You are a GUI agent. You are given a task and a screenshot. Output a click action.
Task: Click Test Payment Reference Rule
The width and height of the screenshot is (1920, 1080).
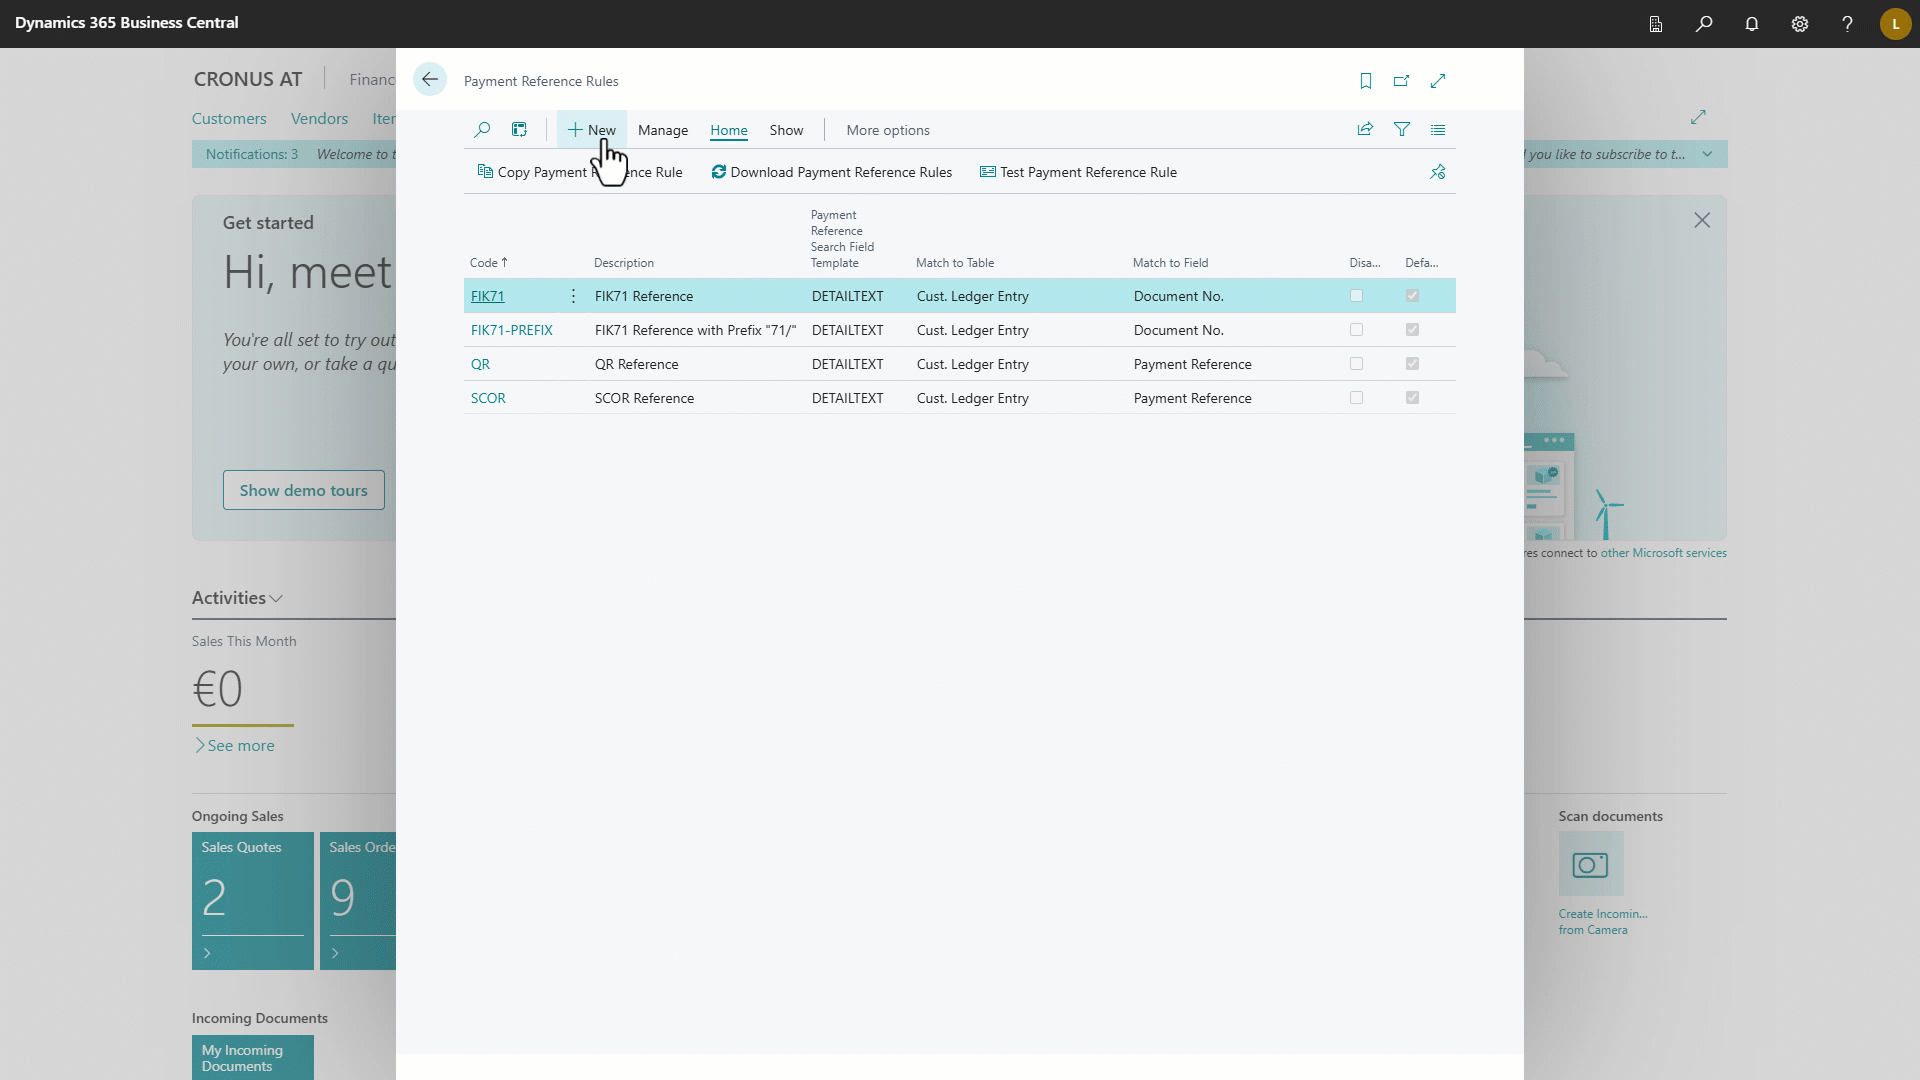[1078, 172]
